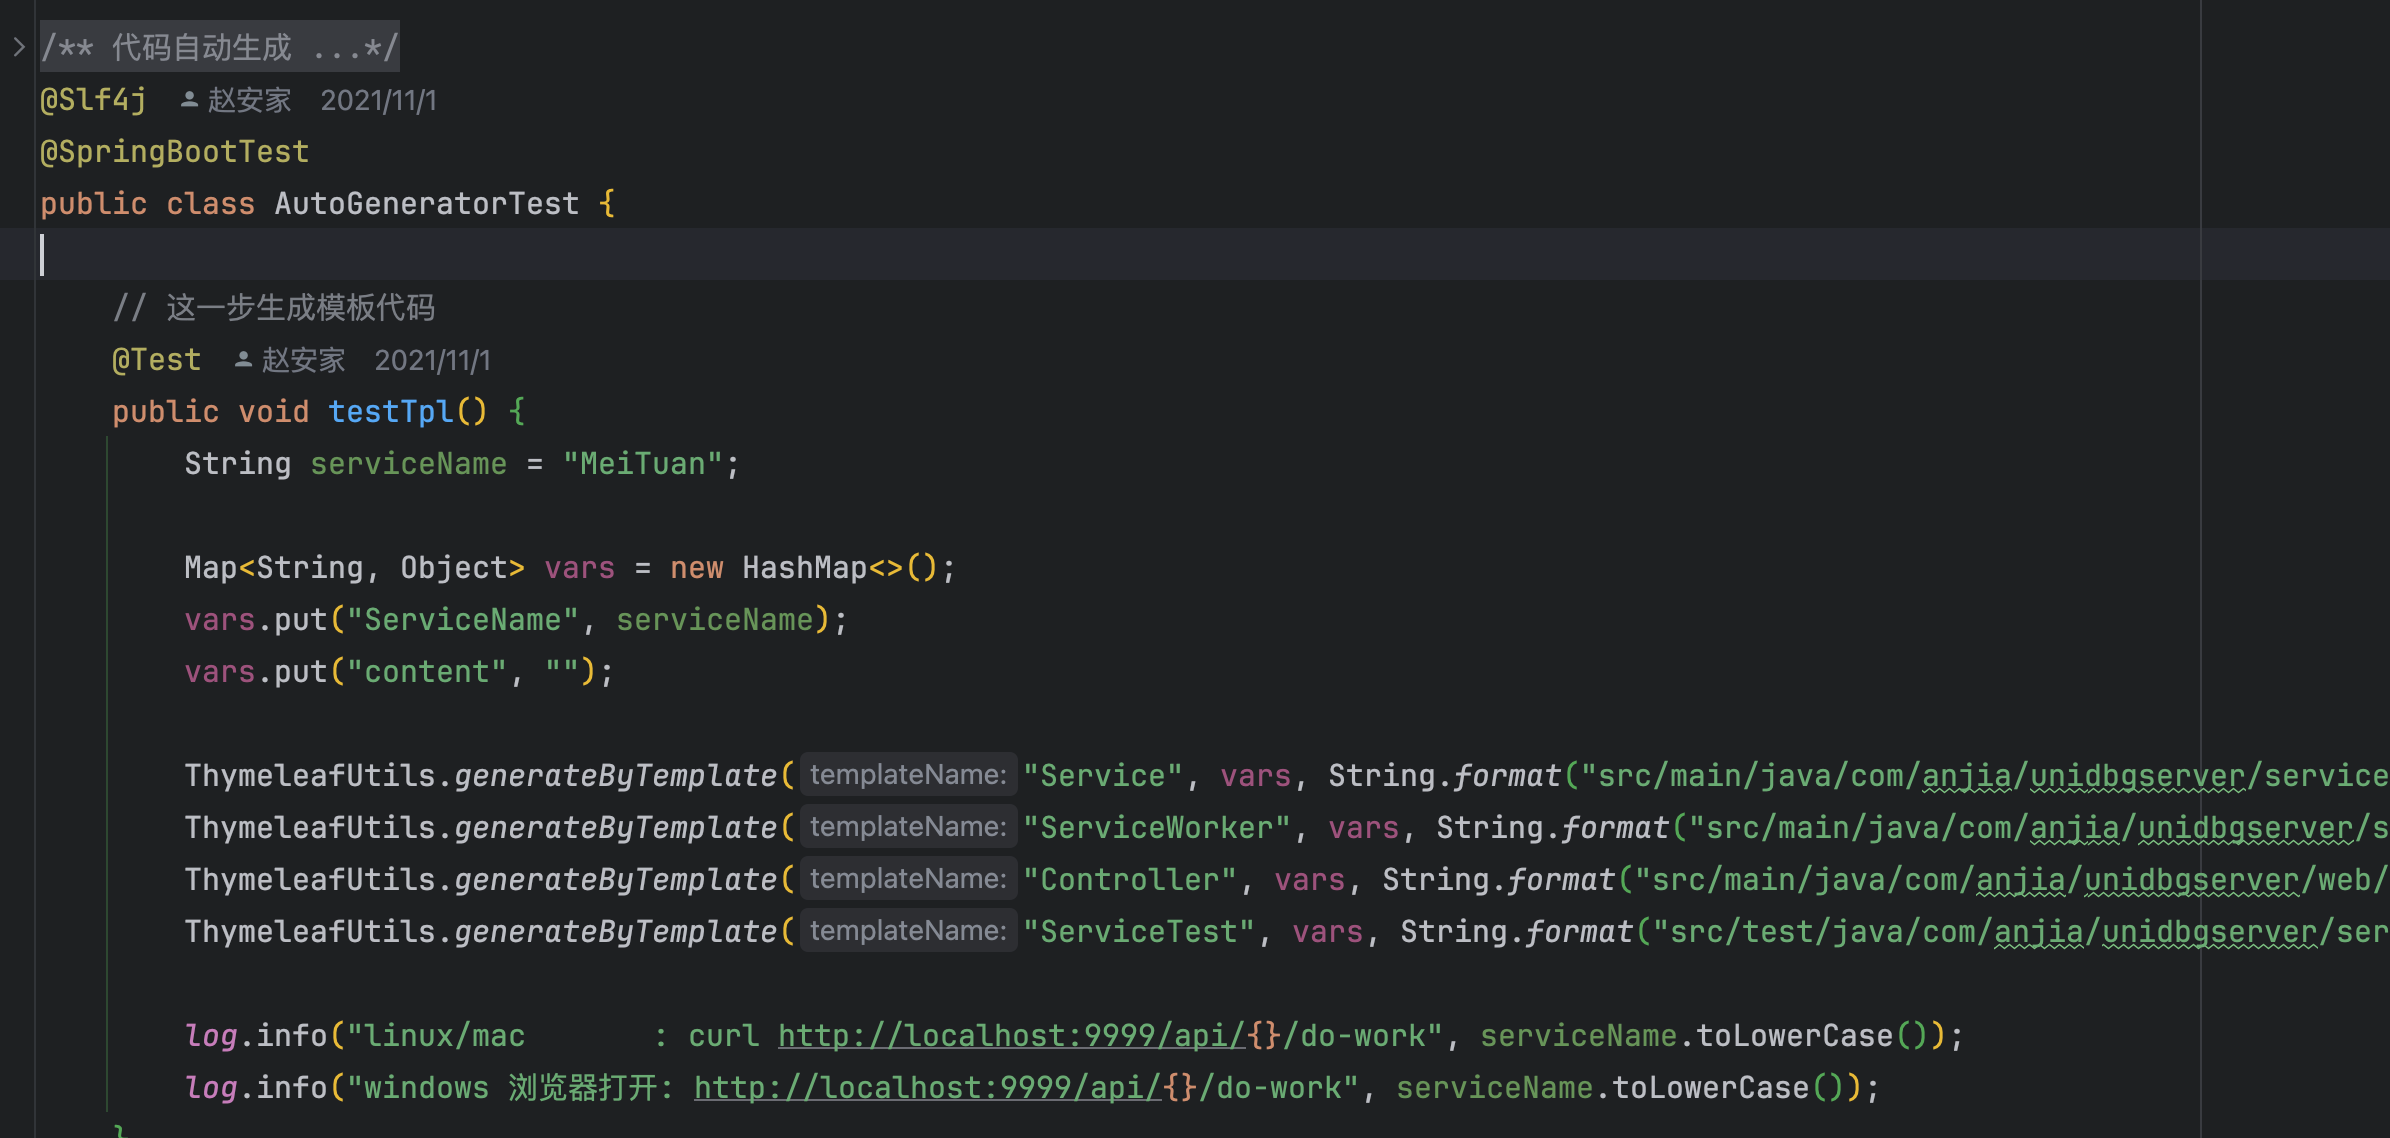Unfold the collapsed '代码自动生成' doc comment
This screenshot has height=1138, width=2390.
(219, 47)
